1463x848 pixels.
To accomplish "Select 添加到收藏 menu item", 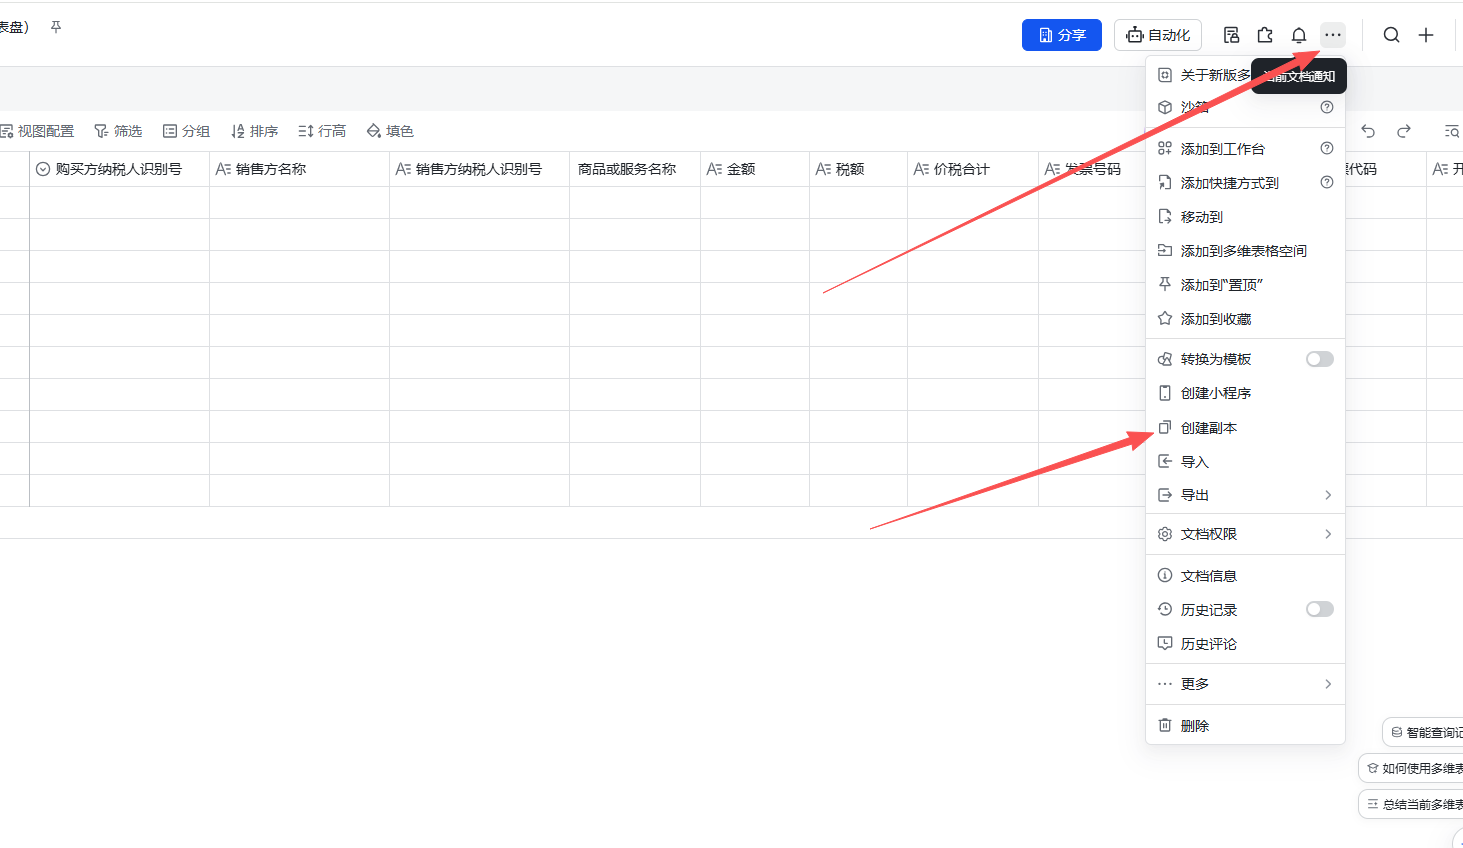I will 1245,319.
